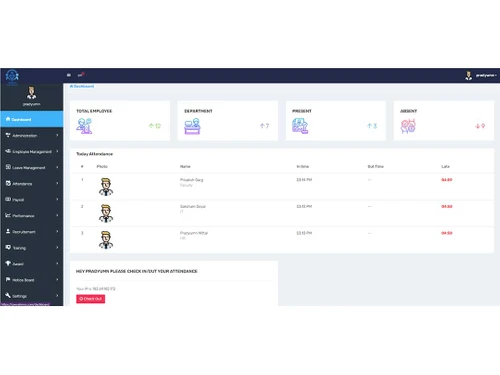Click the Late column header

click(445, 166)
